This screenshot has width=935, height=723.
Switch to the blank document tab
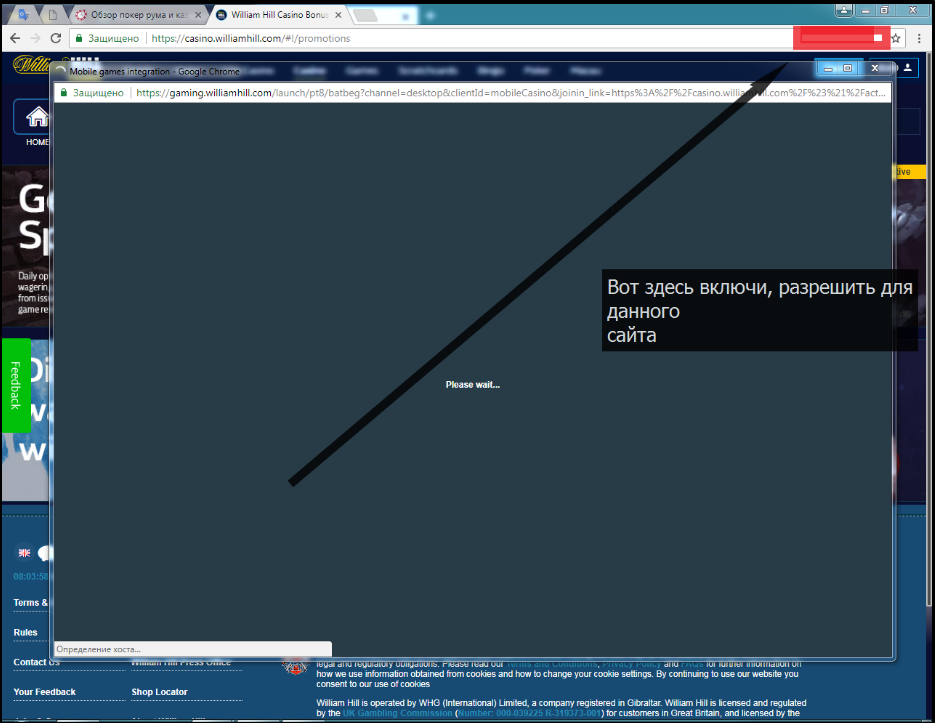52,15
